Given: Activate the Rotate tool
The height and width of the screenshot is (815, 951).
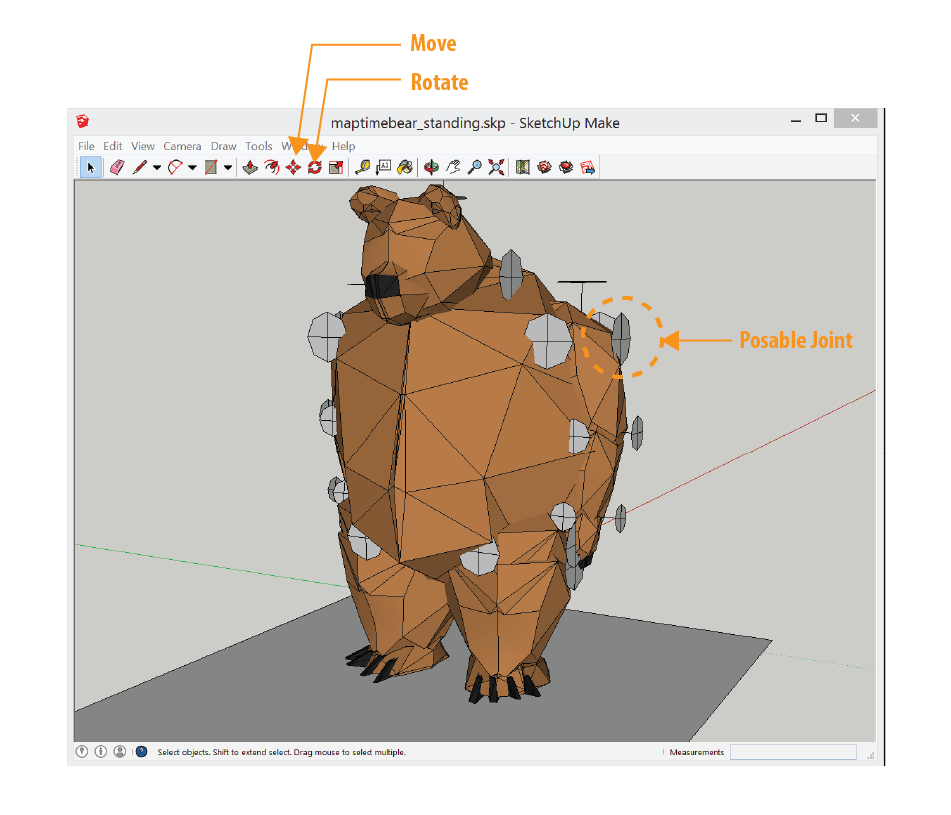Looking at the screenshot, I should click(314, 167).
